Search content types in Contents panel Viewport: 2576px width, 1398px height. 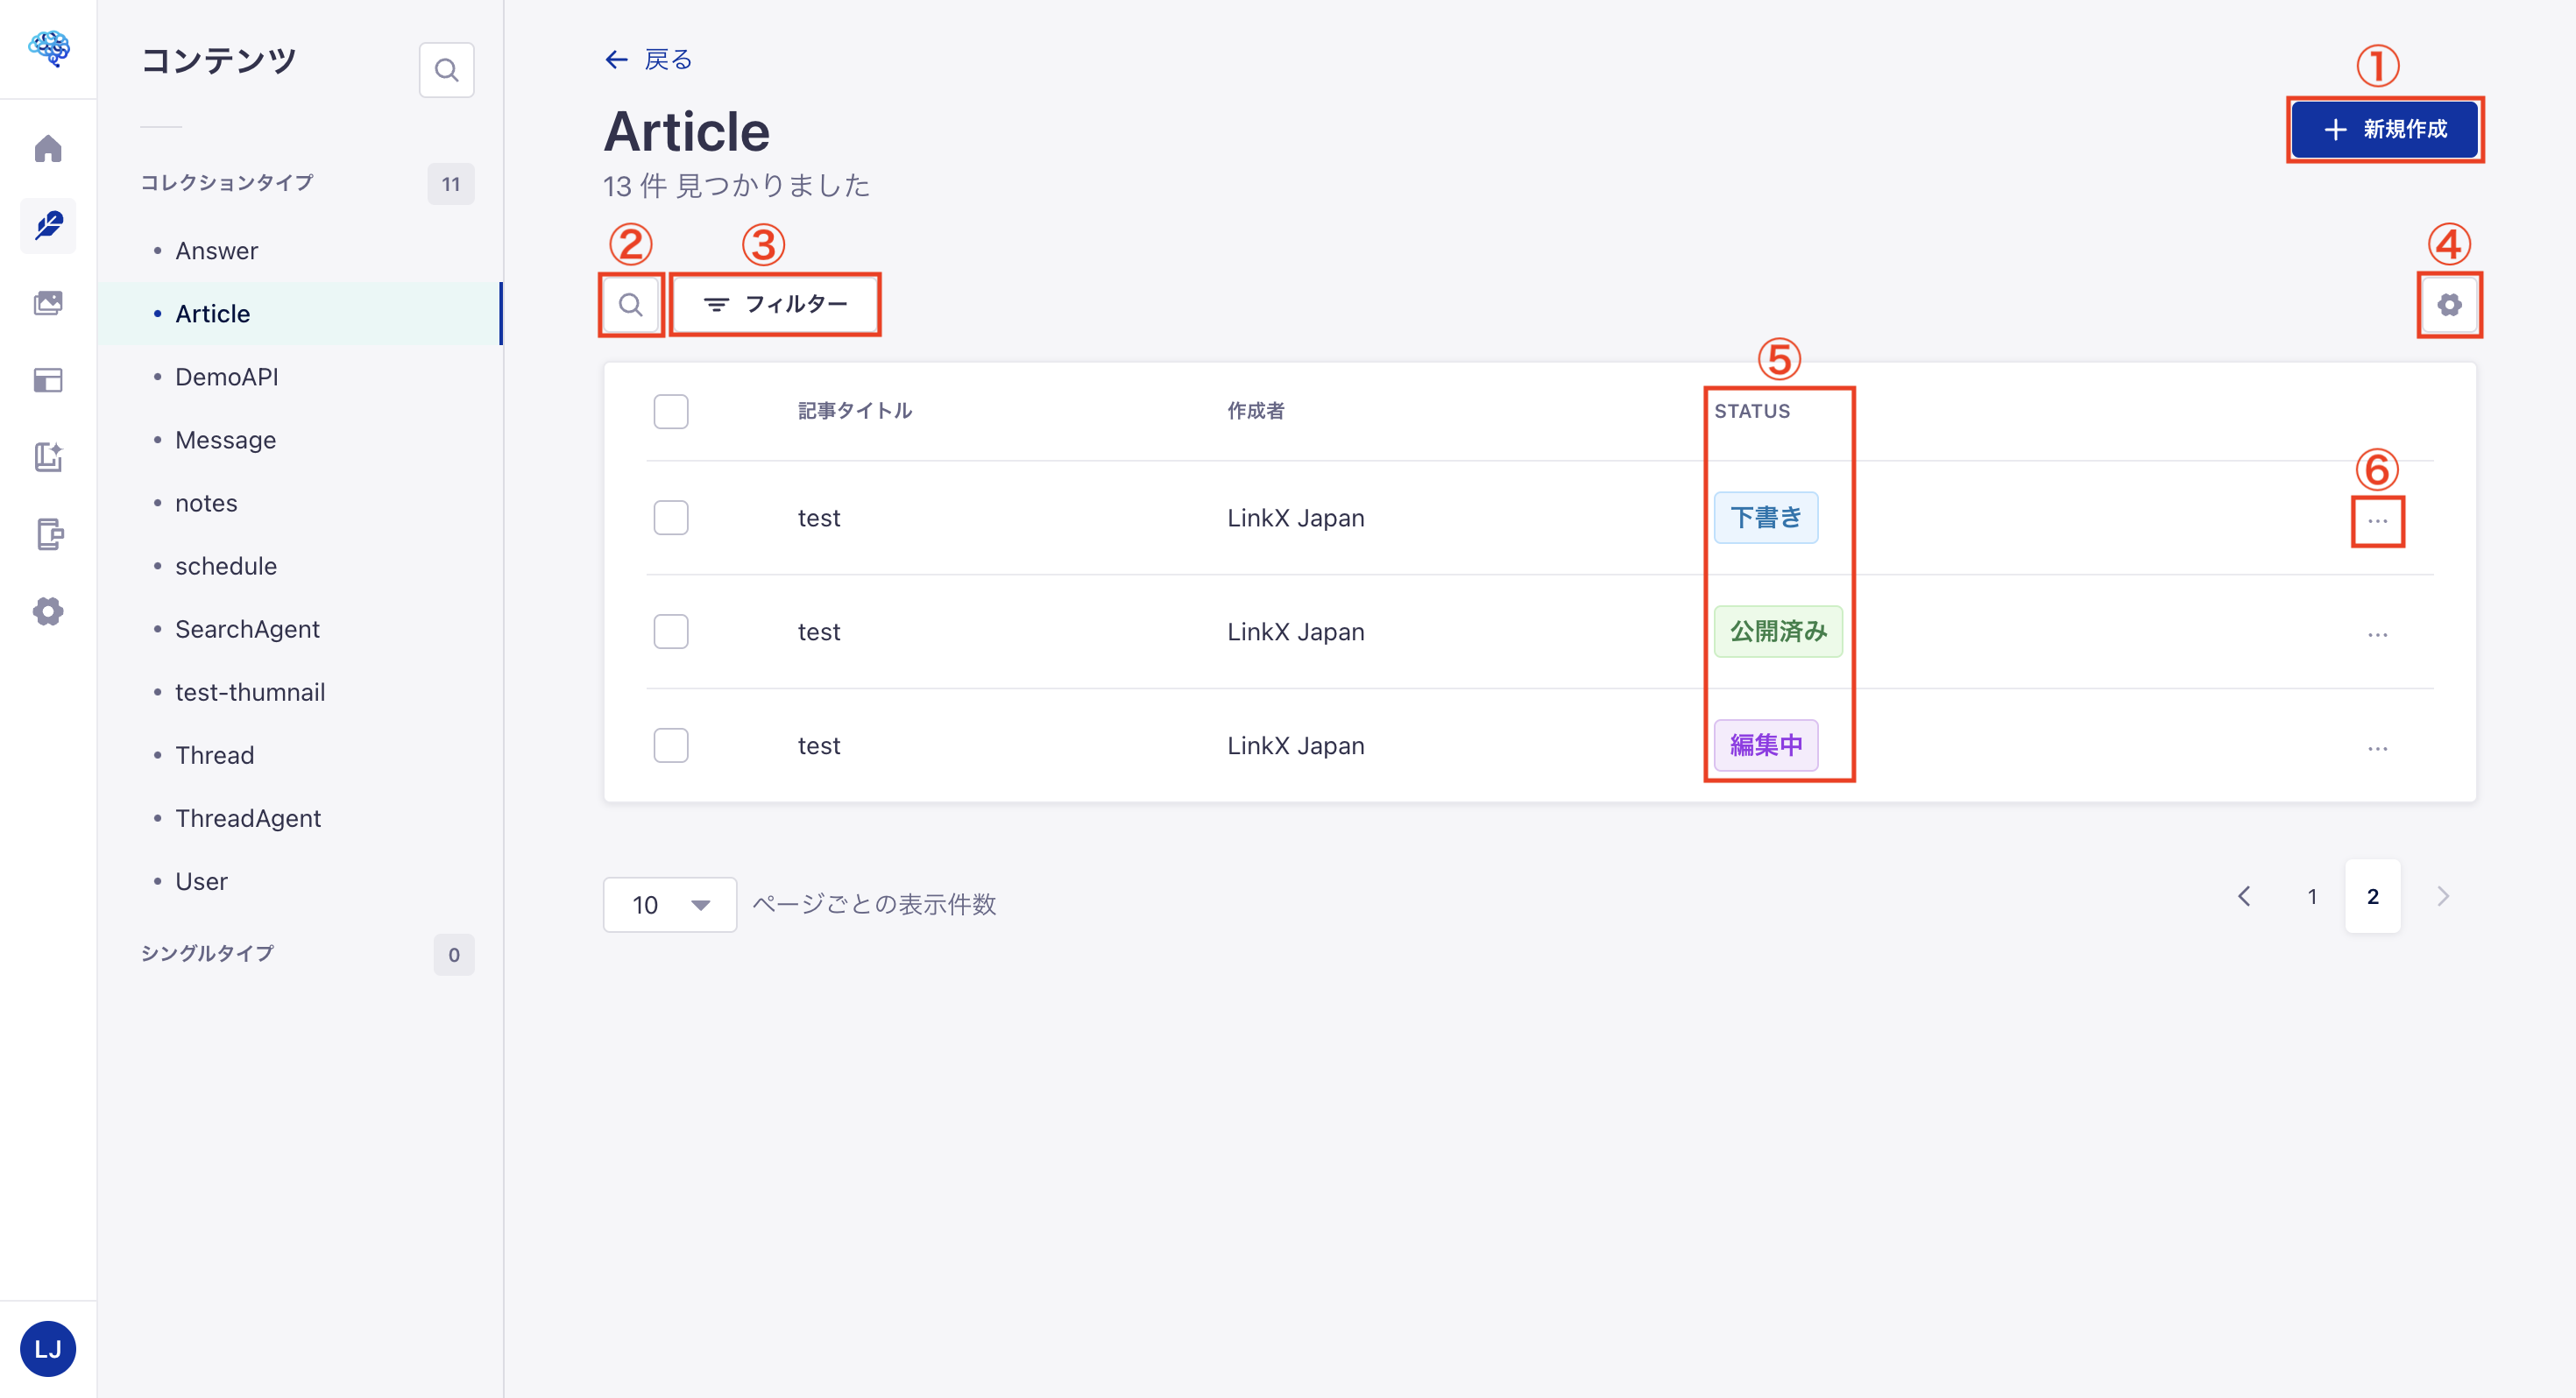click(x=446, y=70)
